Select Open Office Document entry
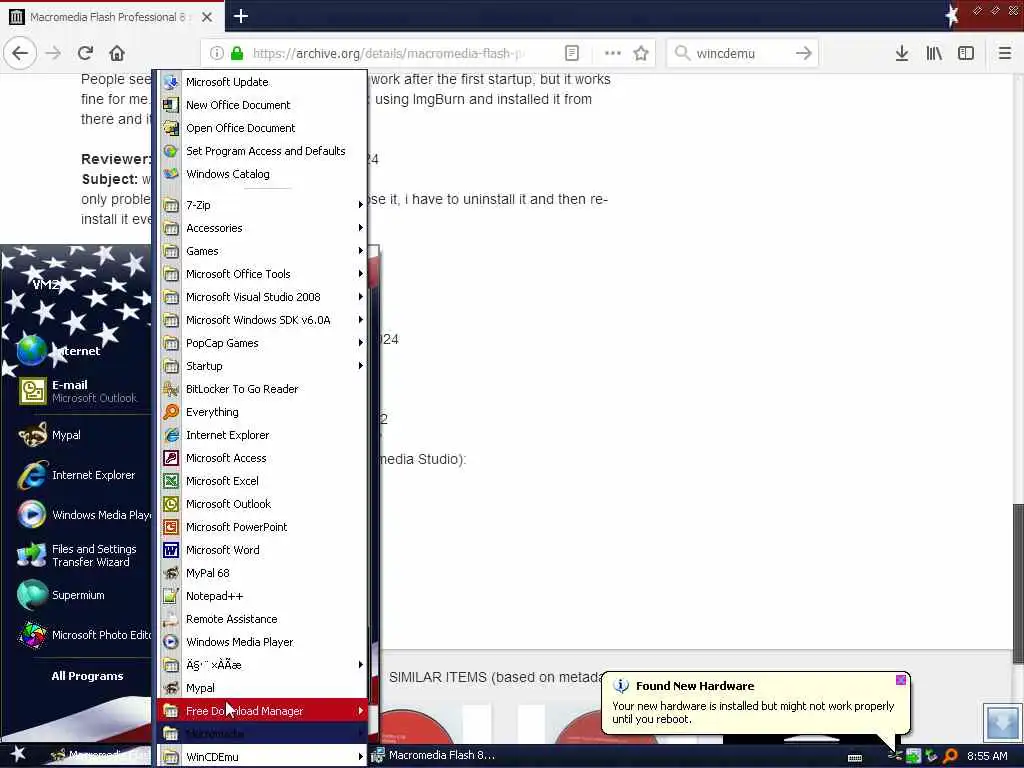1024x768 pixels. coord(261,128)
